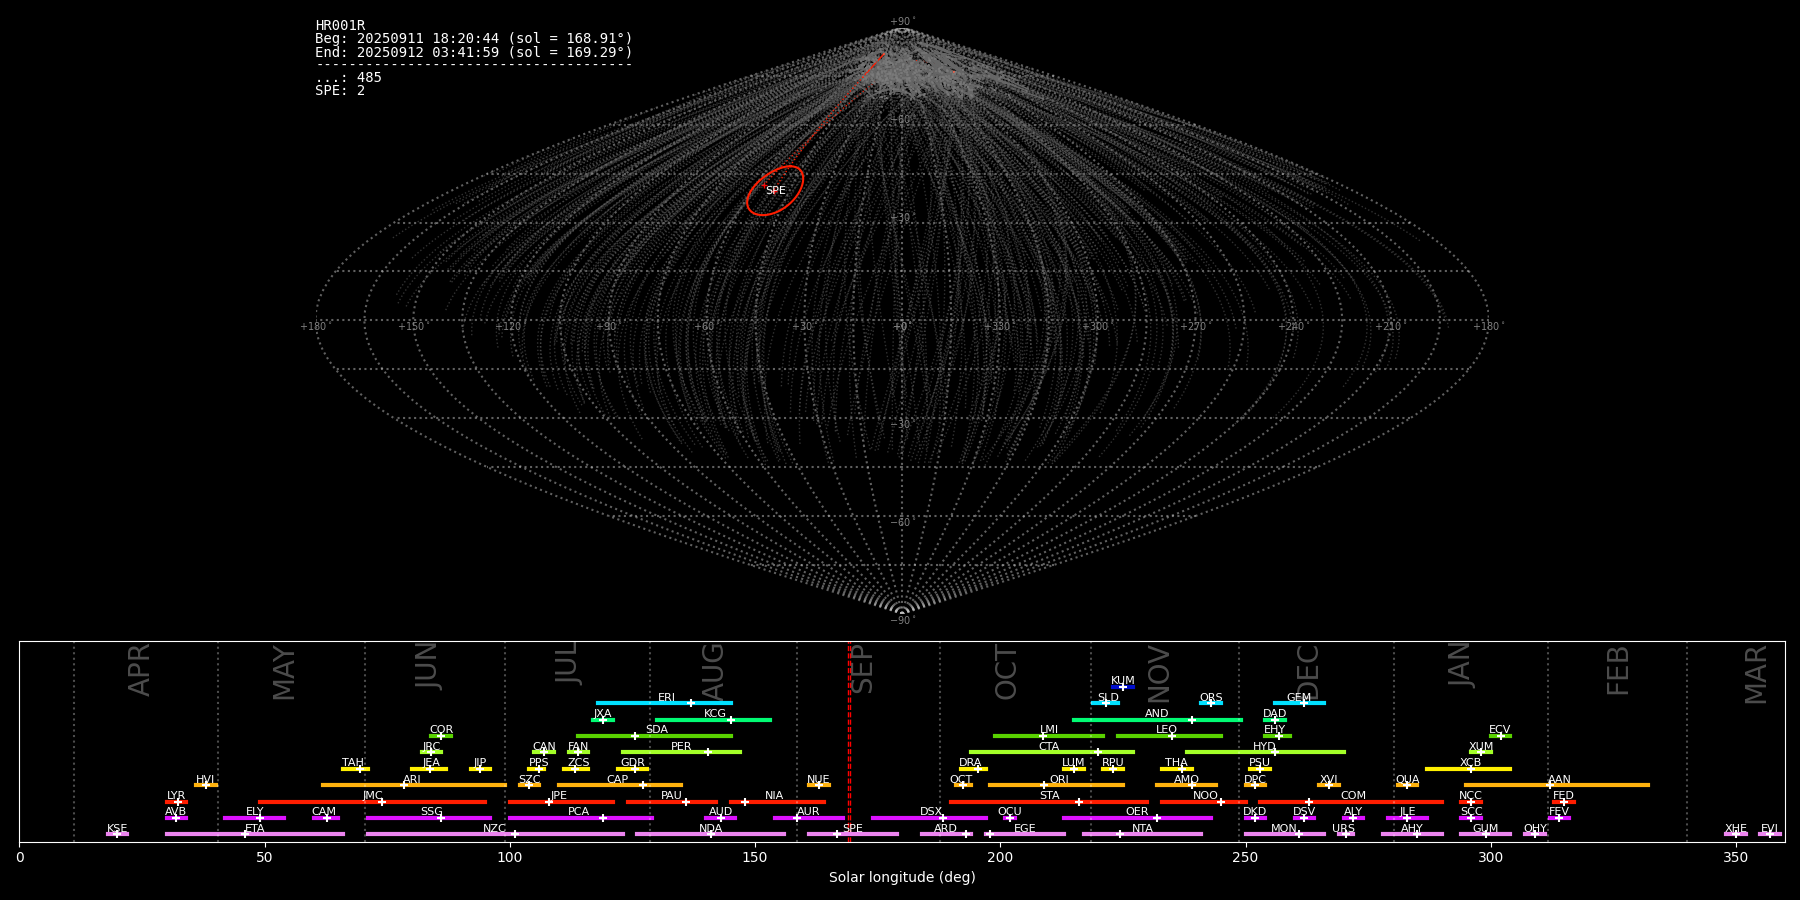Click the APR month label

140,670
